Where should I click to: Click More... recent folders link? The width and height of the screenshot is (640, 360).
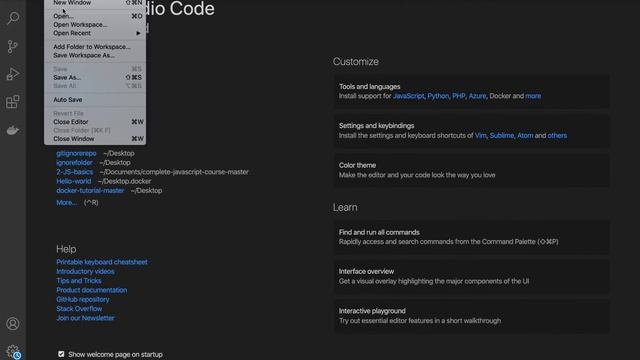tap(67, 202)
